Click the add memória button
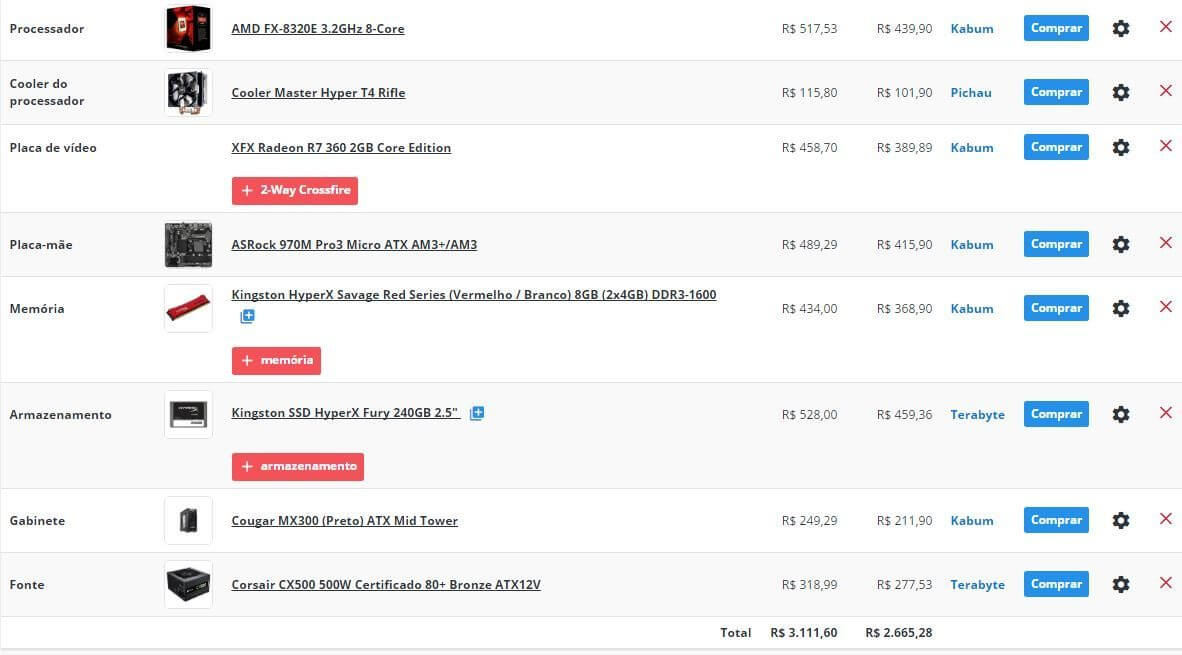This screenshot has height=655, width=1182. tap(276, 360)
